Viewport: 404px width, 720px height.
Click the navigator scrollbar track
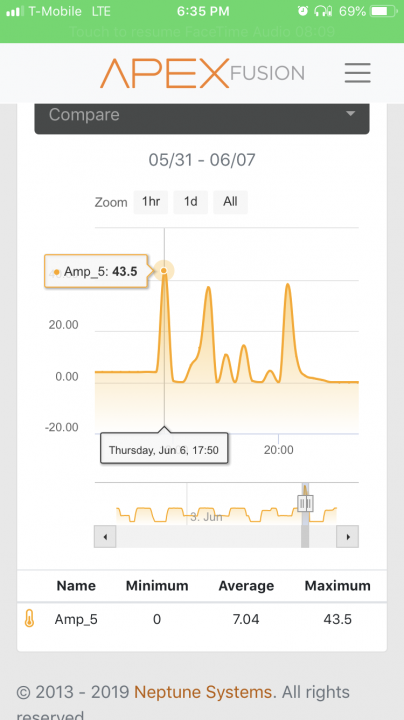226,537
